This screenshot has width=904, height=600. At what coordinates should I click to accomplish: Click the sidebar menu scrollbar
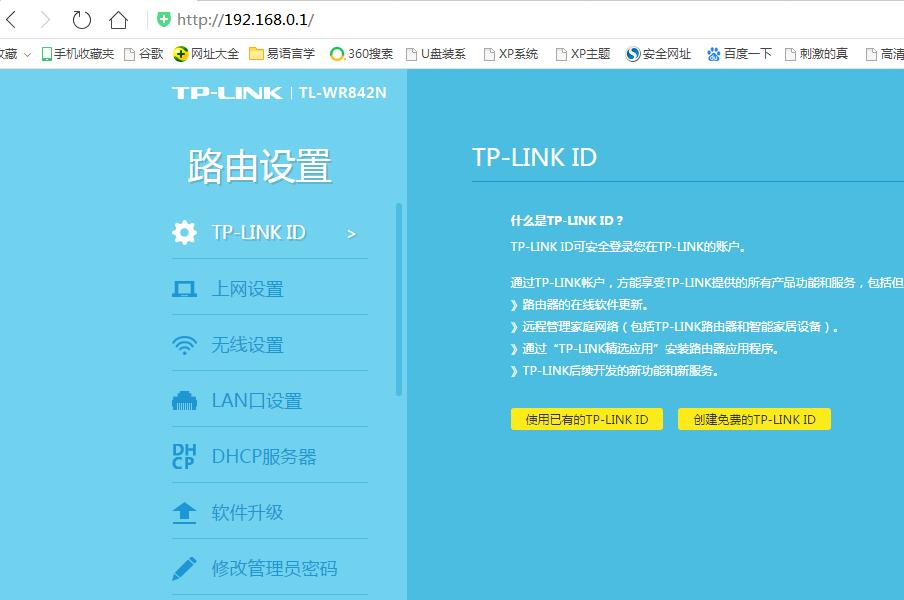[x=398, y=299]
